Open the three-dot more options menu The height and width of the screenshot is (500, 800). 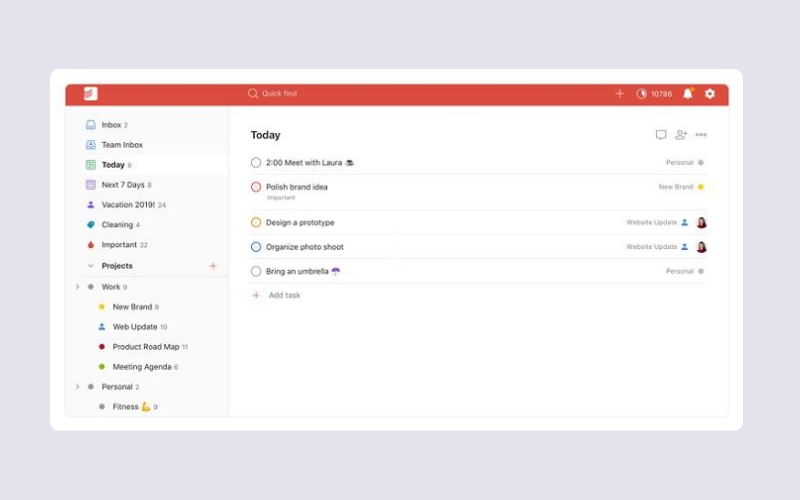pos(701,135)
